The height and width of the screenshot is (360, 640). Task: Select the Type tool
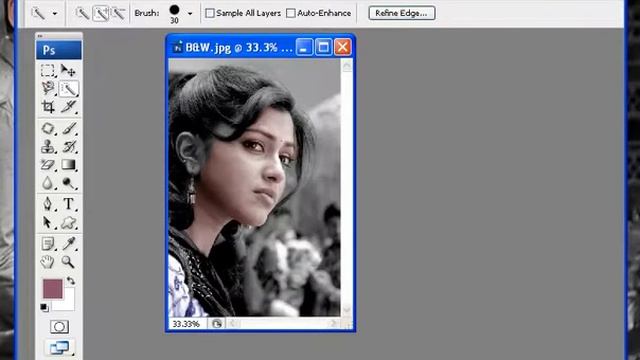(x=68, y=204)
